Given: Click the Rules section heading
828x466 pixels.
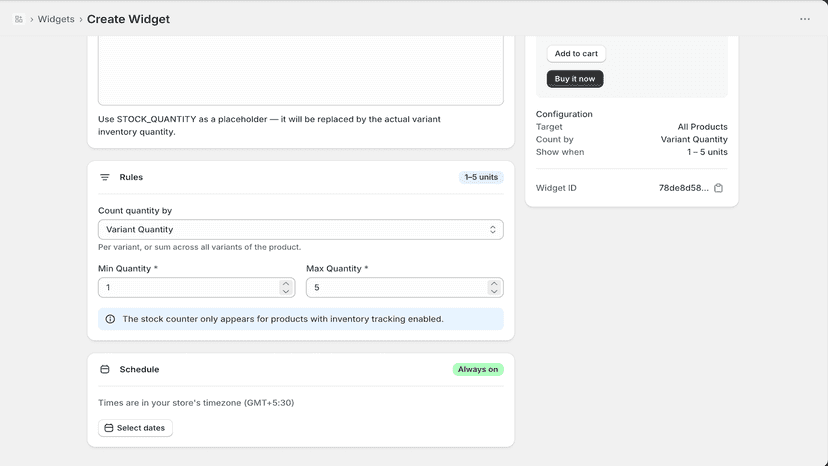Looking at the screenshot, I should coord(131,177).
